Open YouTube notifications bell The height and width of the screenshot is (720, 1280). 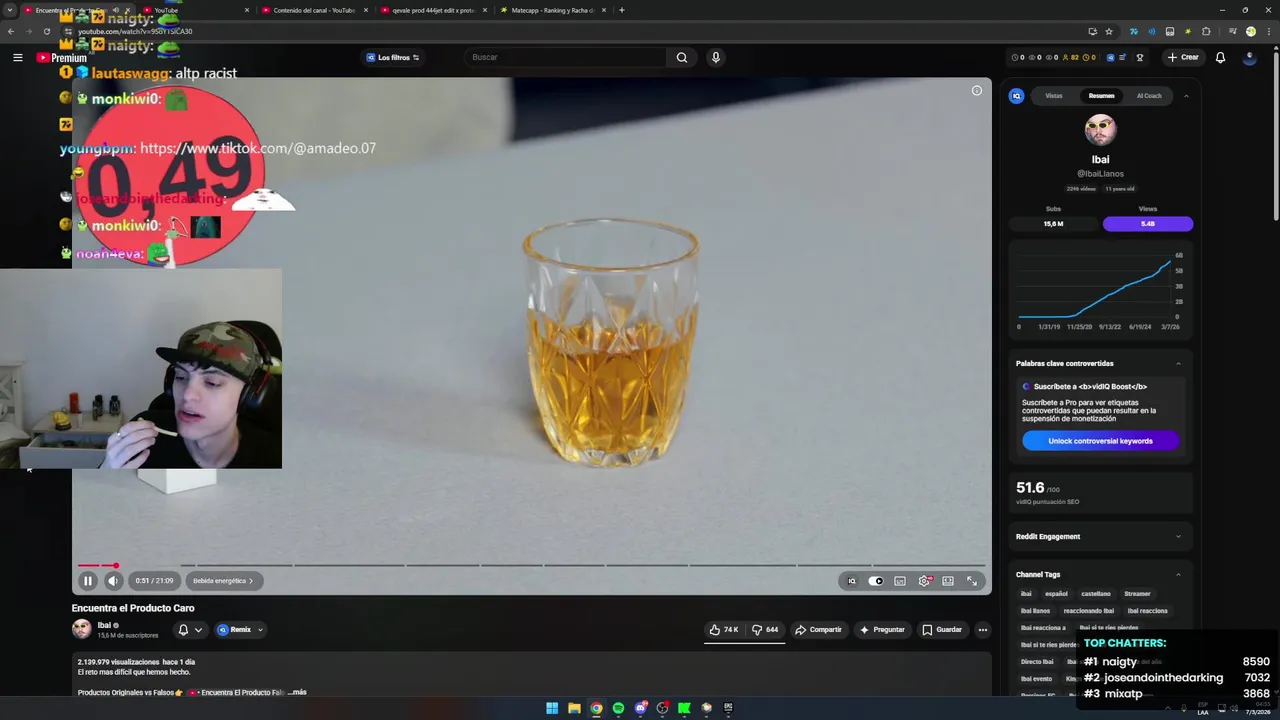(x=1220, y=57)
